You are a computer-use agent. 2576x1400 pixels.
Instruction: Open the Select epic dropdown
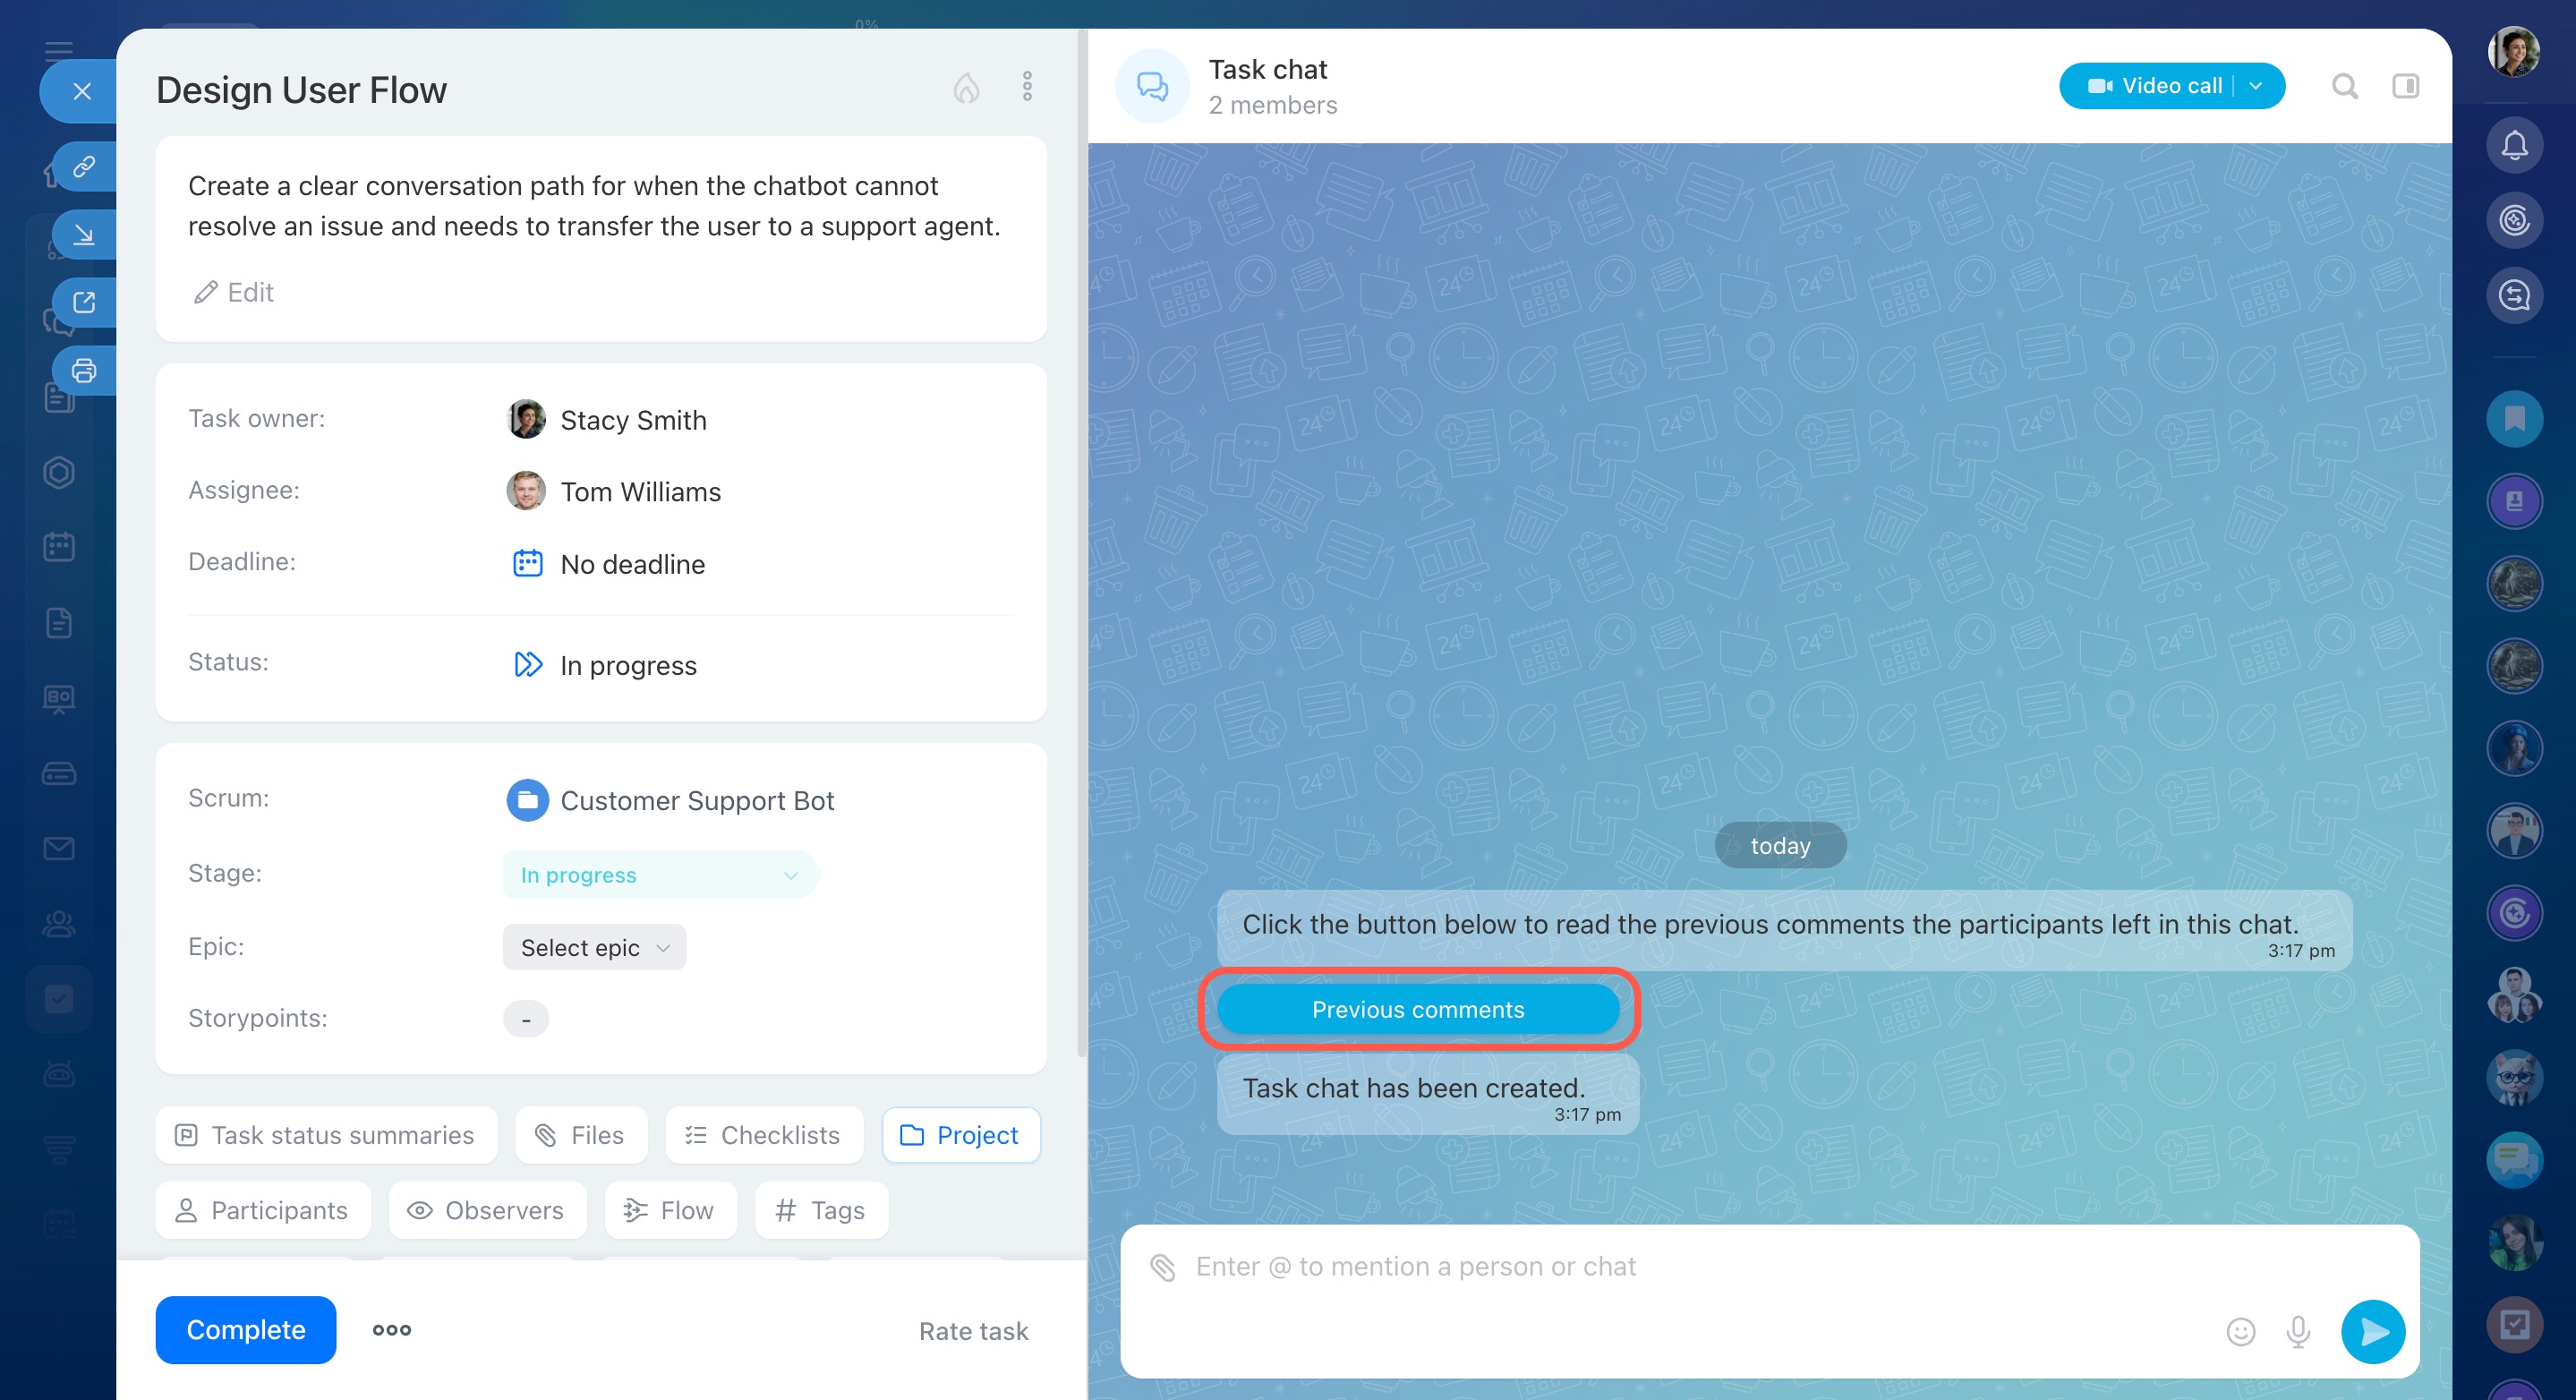click(594, 947)
